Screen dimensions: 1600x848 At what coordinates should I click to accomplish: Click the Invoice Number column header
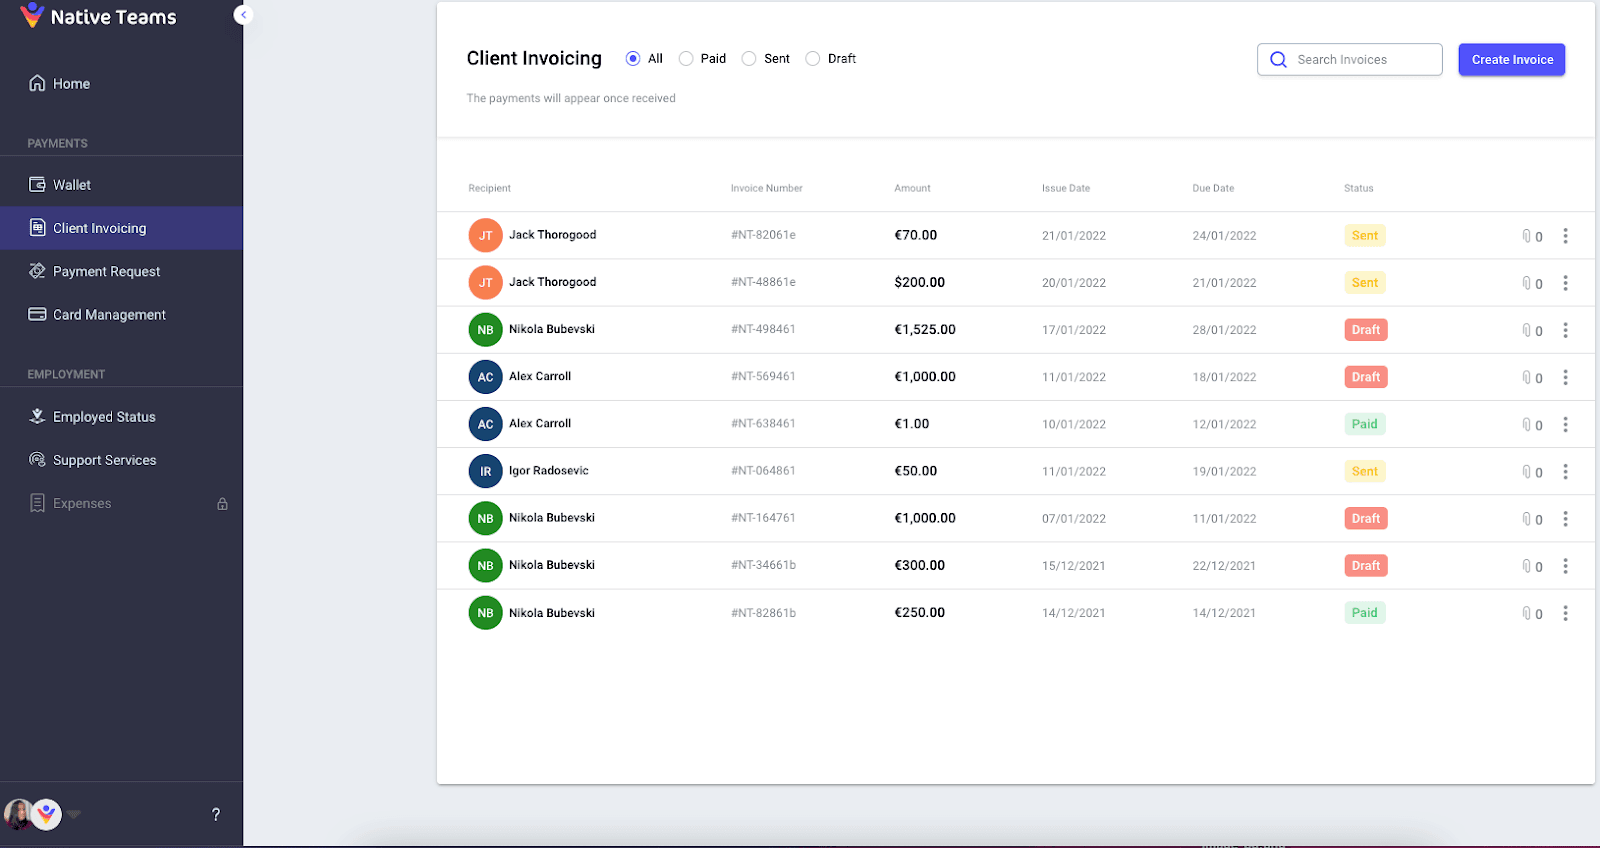coord(766,188)
